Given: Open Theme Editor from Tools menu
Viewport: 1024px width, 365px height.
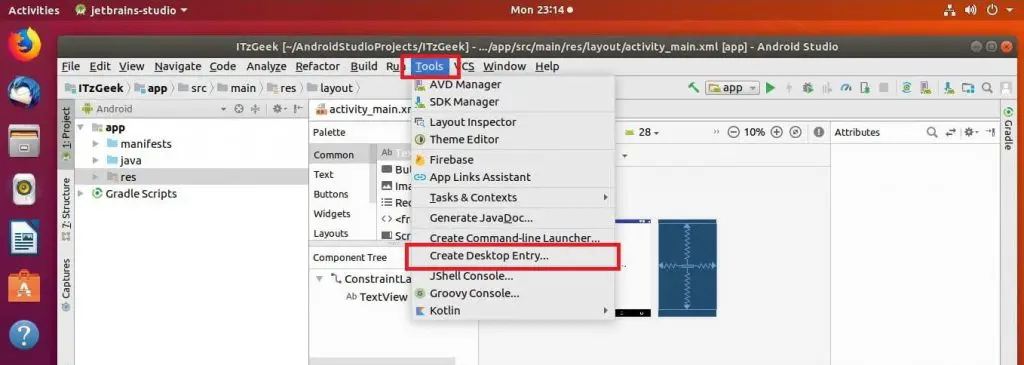Looking at the screenshot, I should [x=513, y=139].
